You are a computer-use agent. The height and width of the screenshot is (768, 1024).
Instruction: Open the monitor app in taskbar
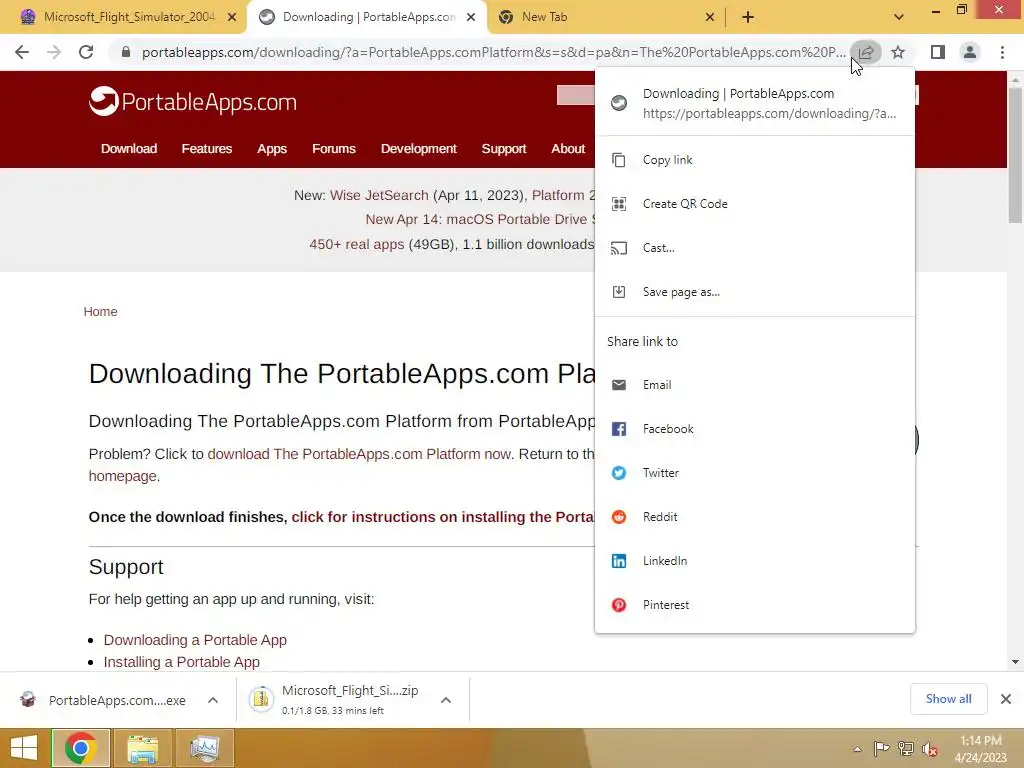204,748
